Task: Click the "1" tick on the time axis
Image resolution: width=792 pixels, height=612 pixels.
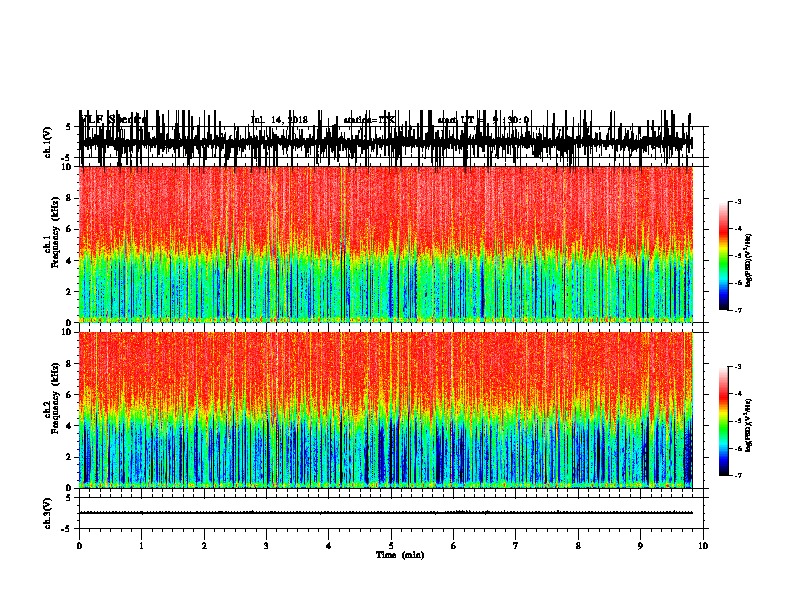Action: point(141,546)
